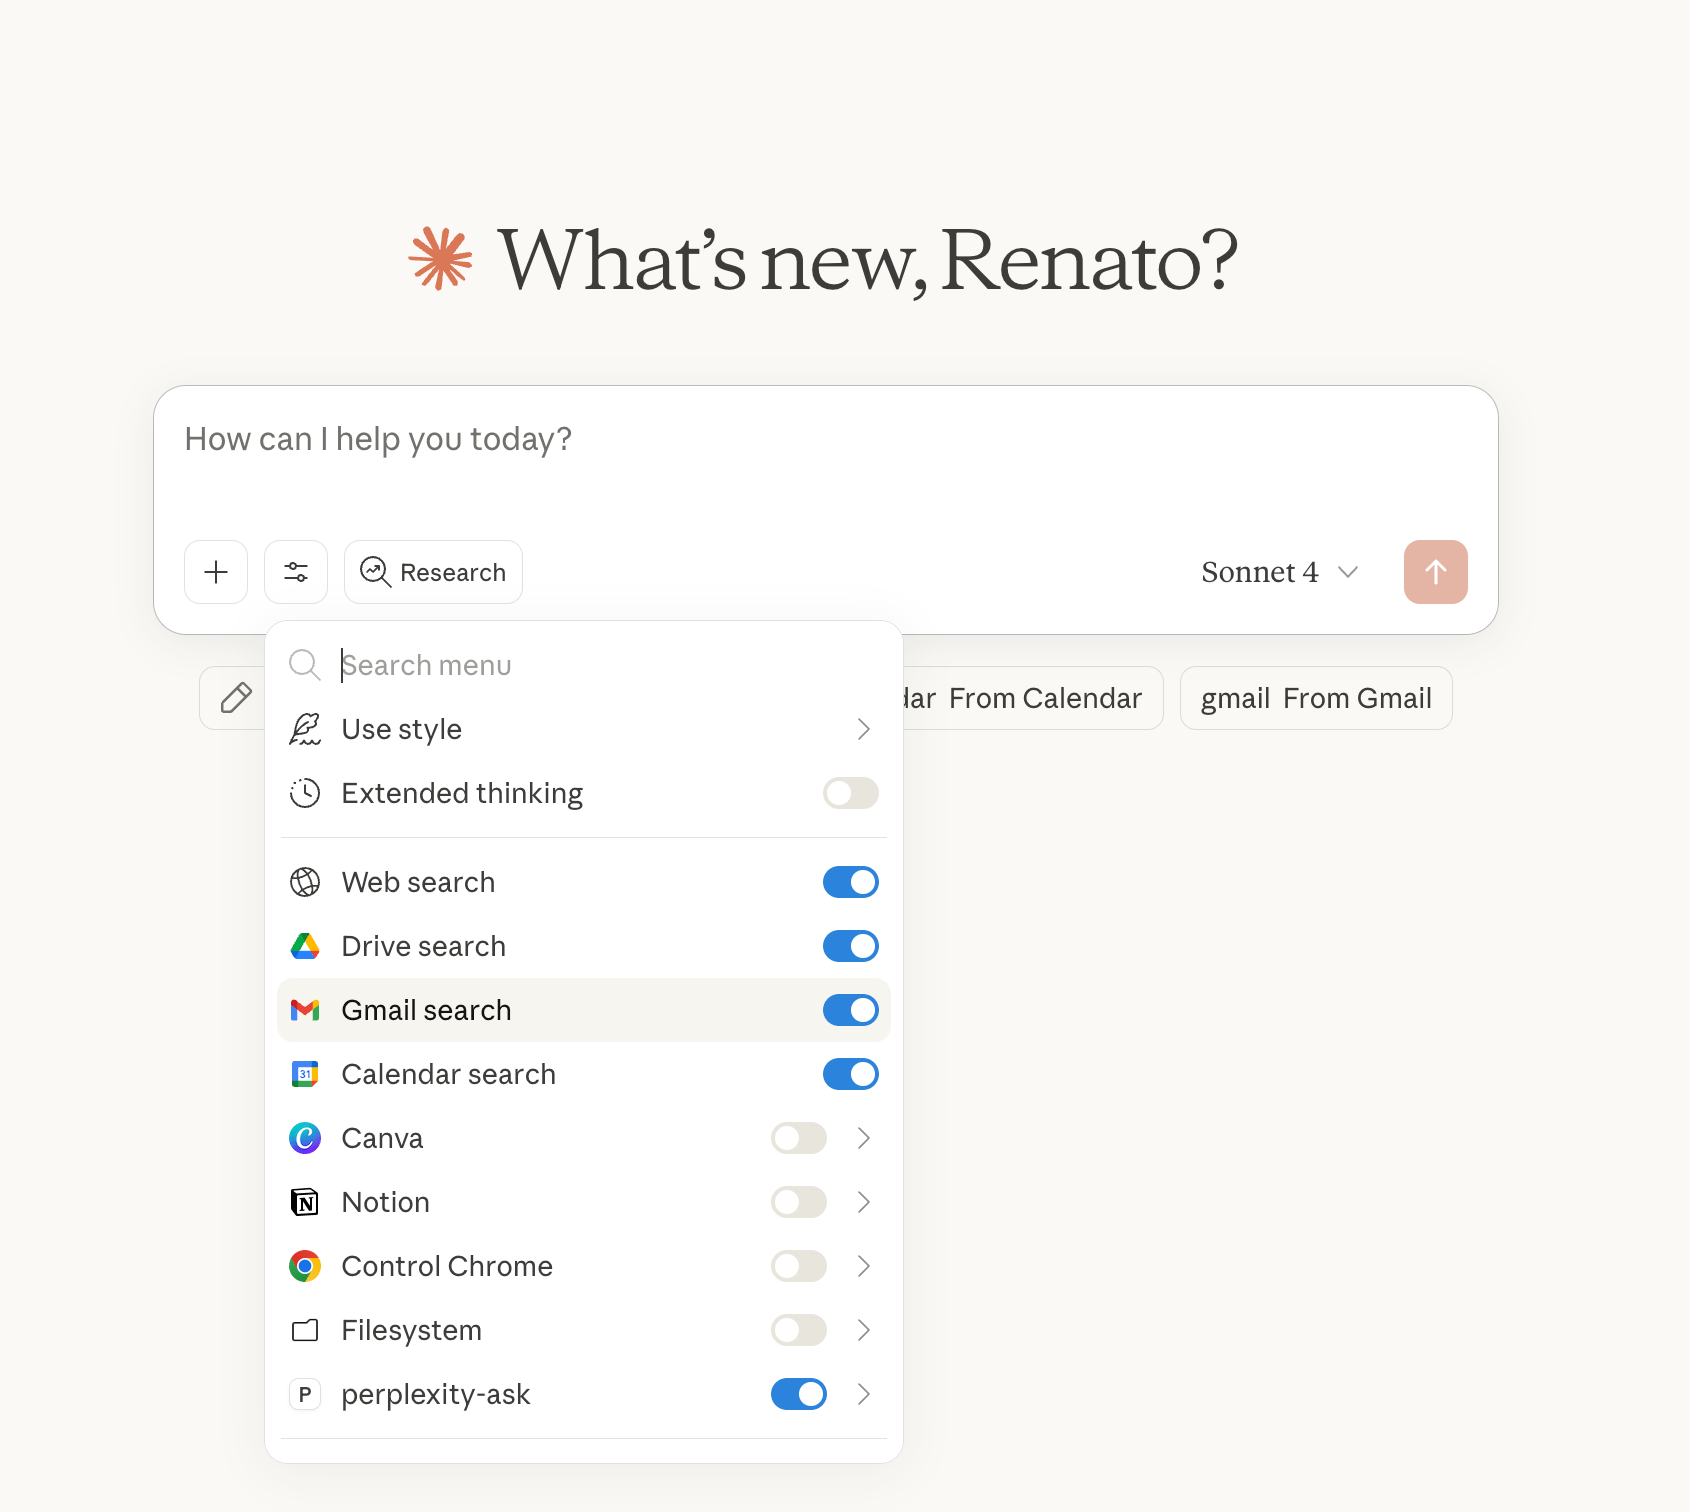This screenshot has width=1690, height=1512.
Task: Expand the Filesystem tools chevron
Action: point(864,1330)
